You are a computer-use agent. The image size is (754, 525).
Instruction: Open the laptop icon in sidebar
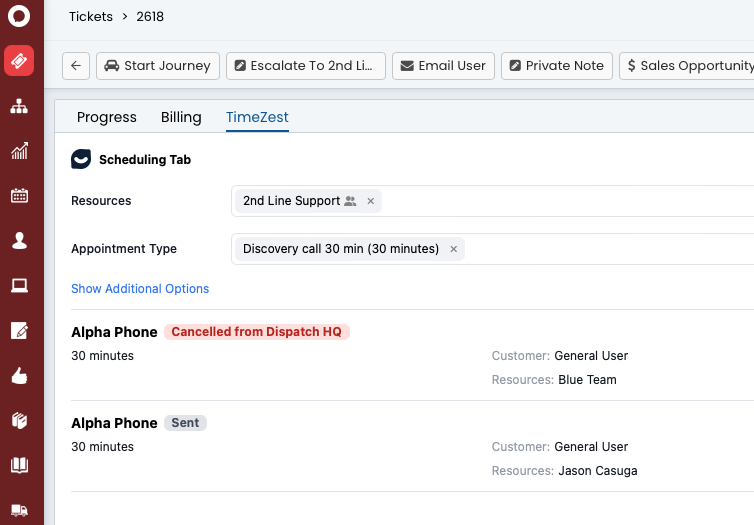coord(19,286)
